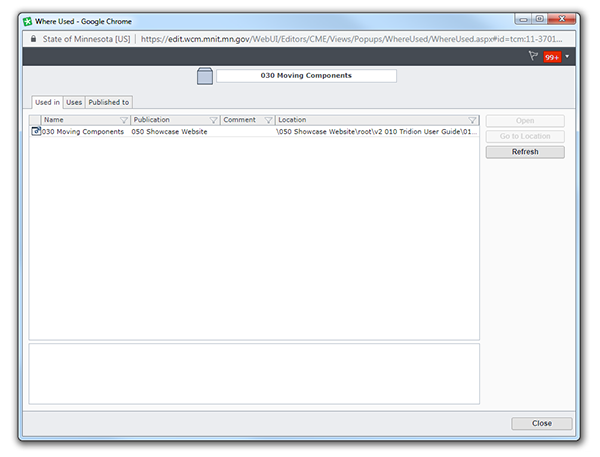Viewport: 600px width, 457px height.
Task: Open the Name column filter
Action: [x=124, y=120]
